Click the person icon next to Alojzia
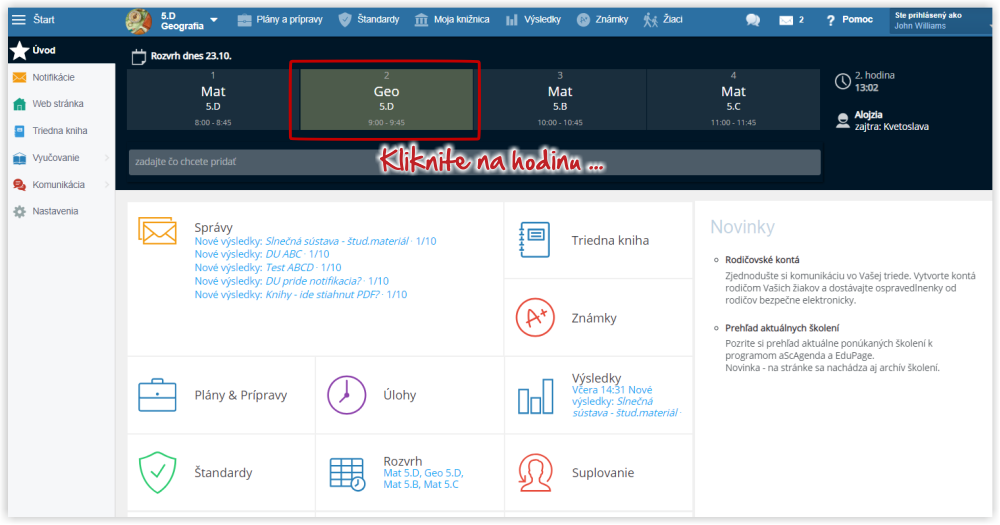 pos(842,121)
